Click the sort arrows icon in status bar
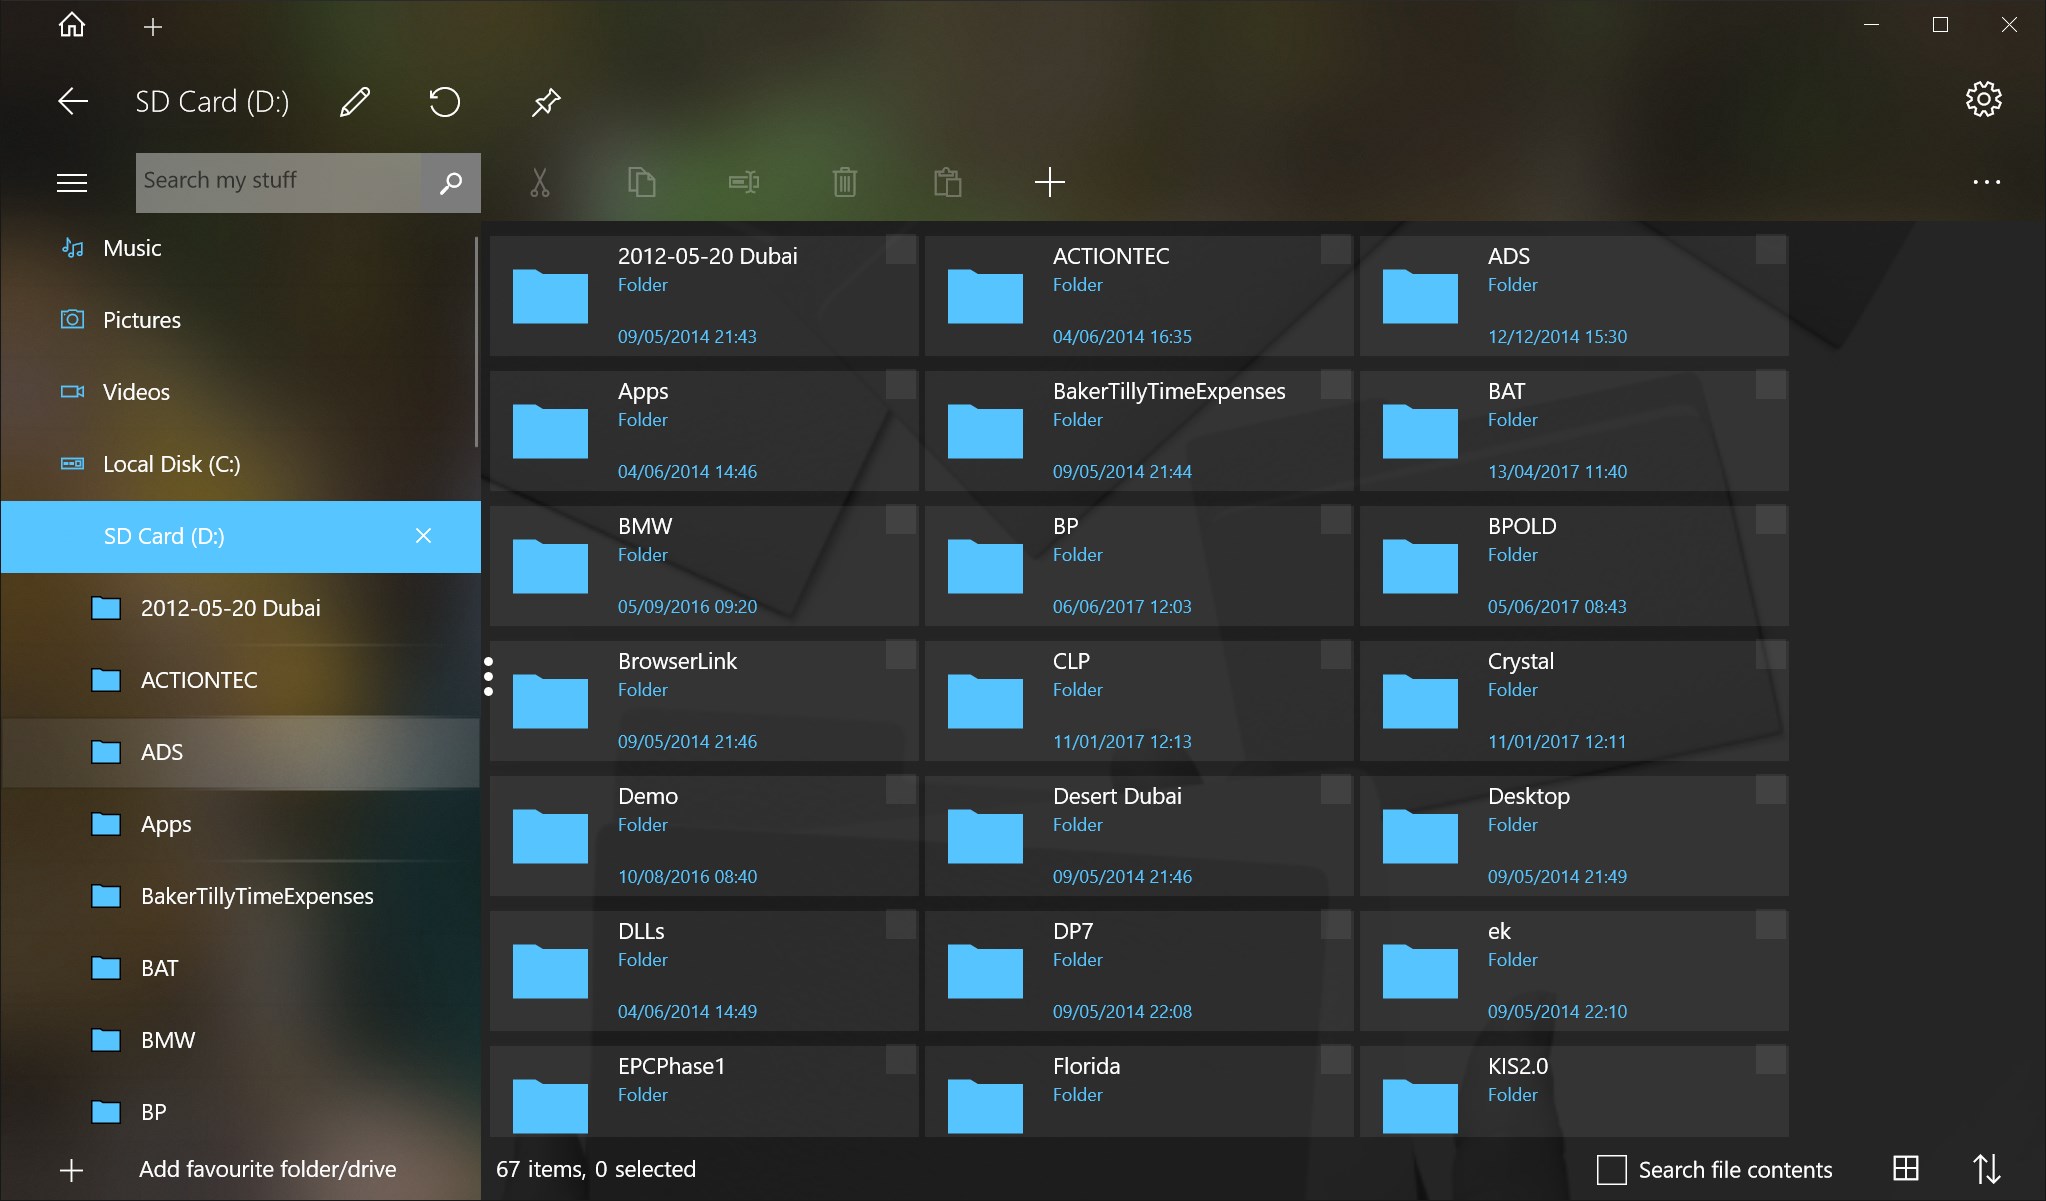2046x1201 pixels. point(1986,1168)
